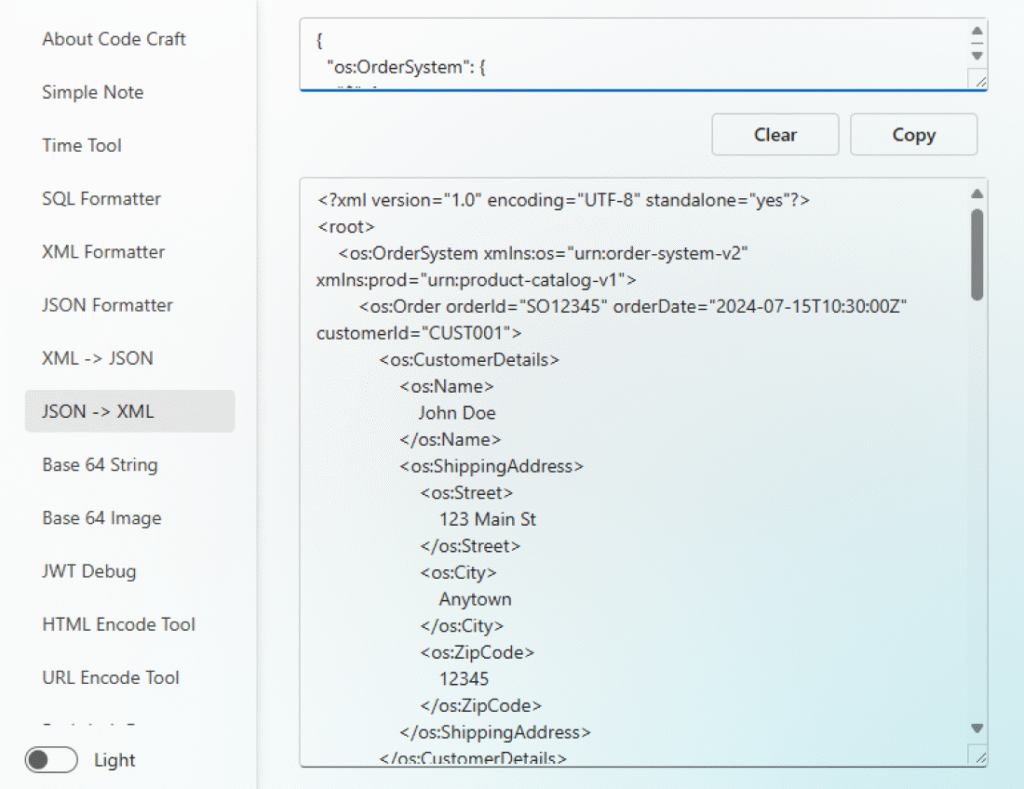1024x789 pixels.
Task: Click the </os:ShippingAddress> closing tag
Action: 495,732
